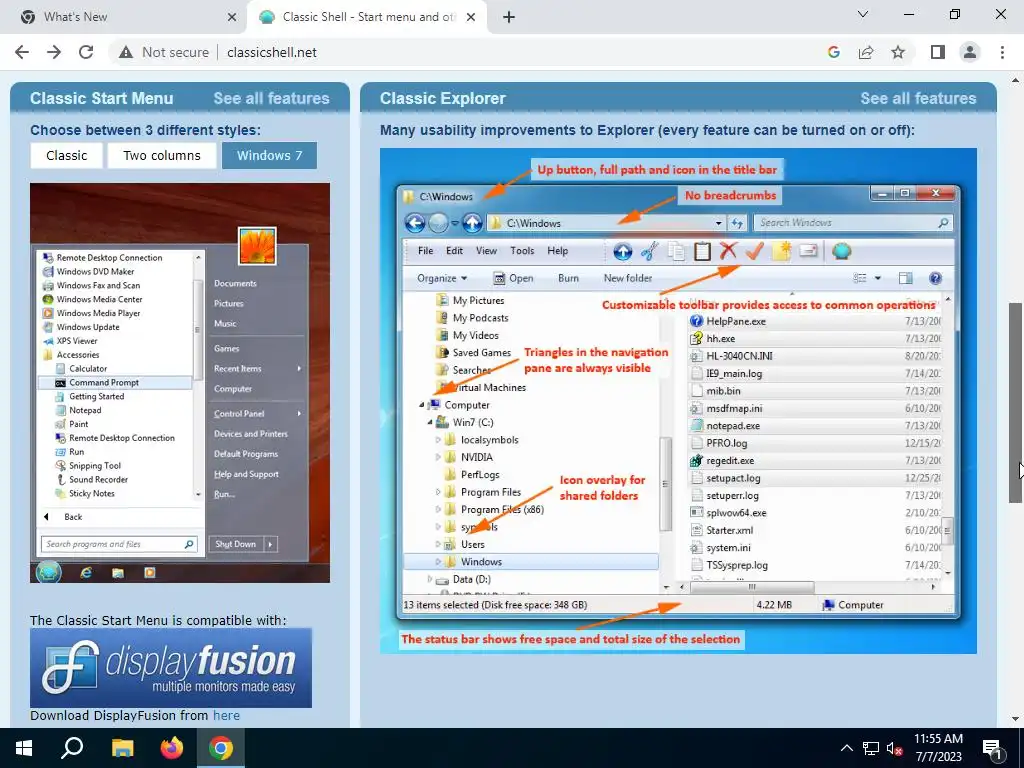
Task: Close the Classic Shell tab
Action: [471, 17]
